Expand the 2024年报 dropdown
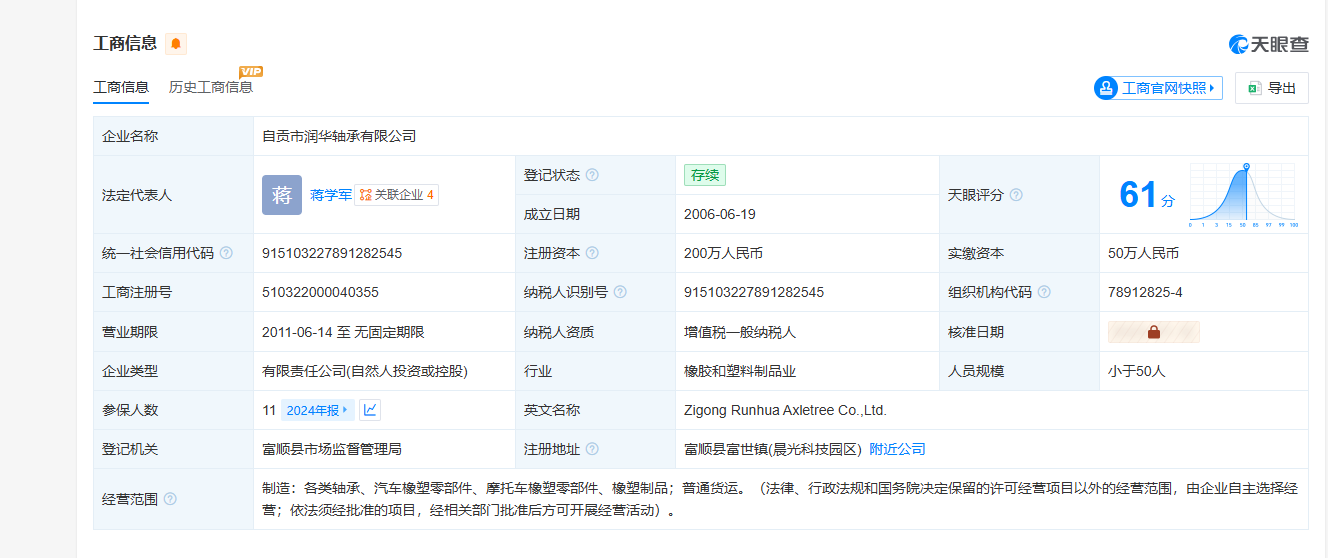Image resolution: width=1328 pixels, height=558 pixels. pyautogui.click(x=317, y=410)
